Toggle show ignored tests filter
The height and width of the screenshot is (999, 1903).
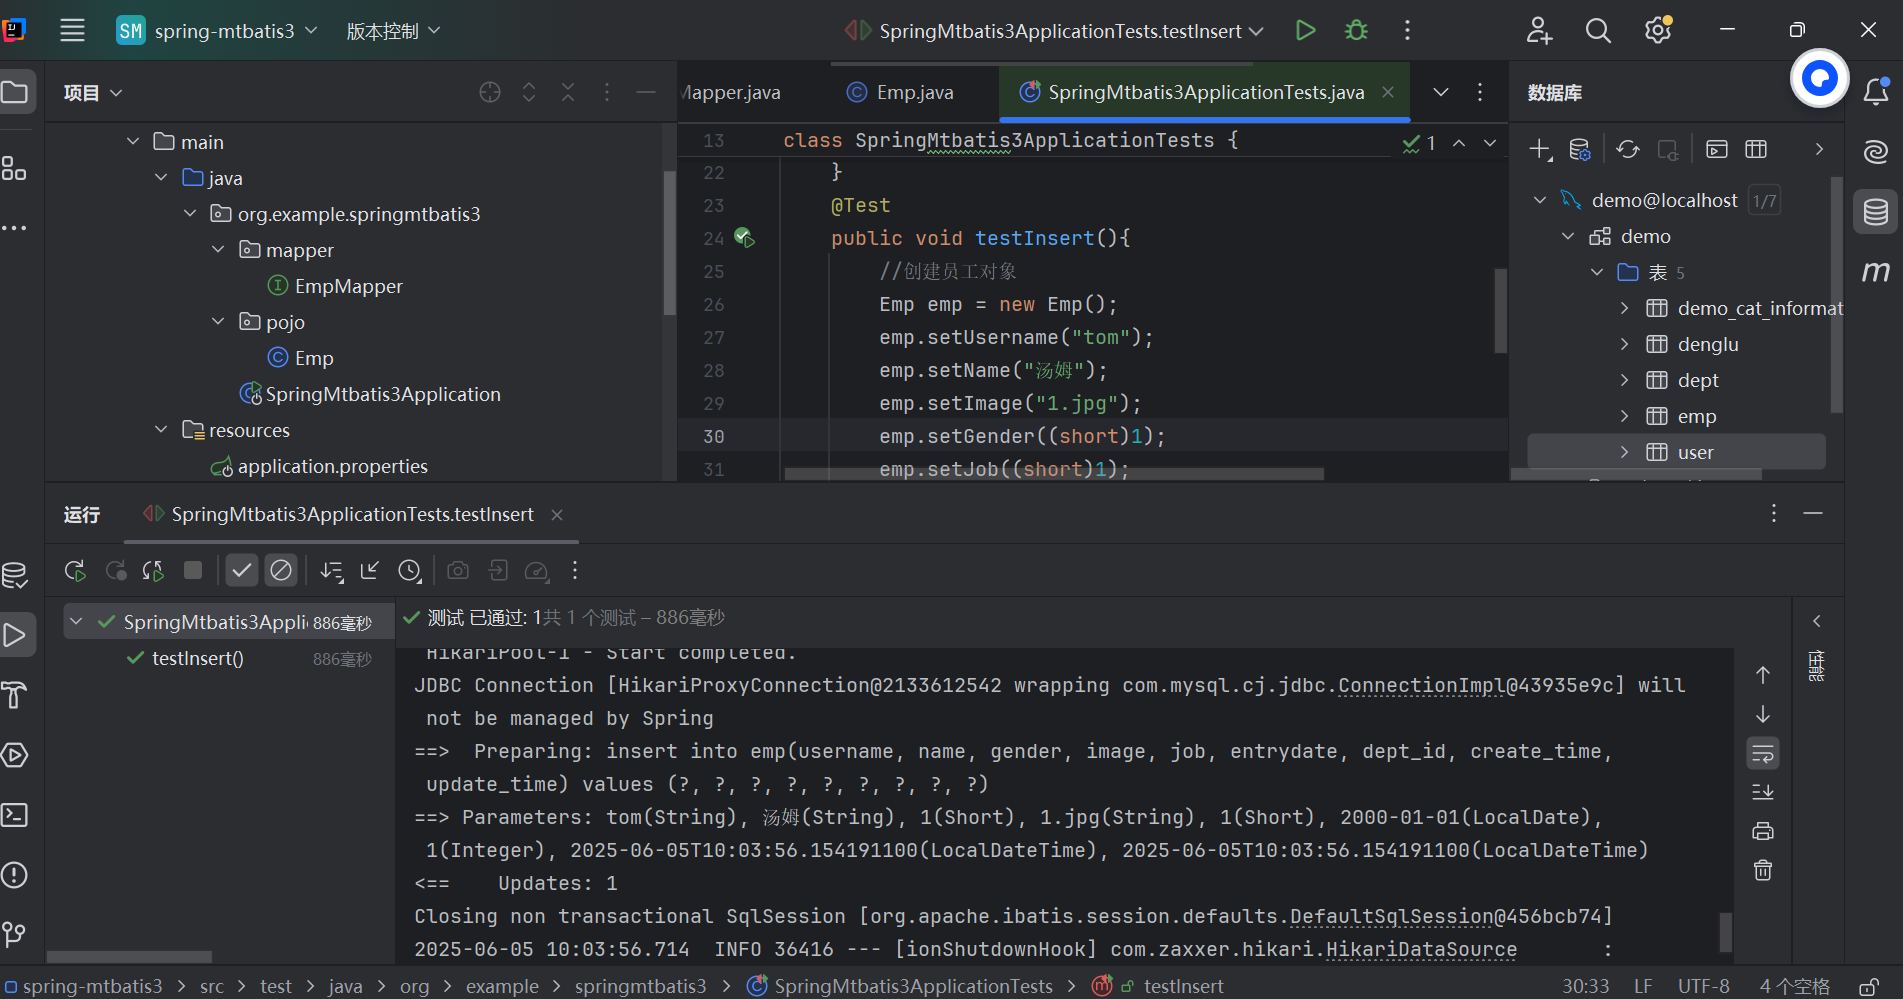click(282, 570)
